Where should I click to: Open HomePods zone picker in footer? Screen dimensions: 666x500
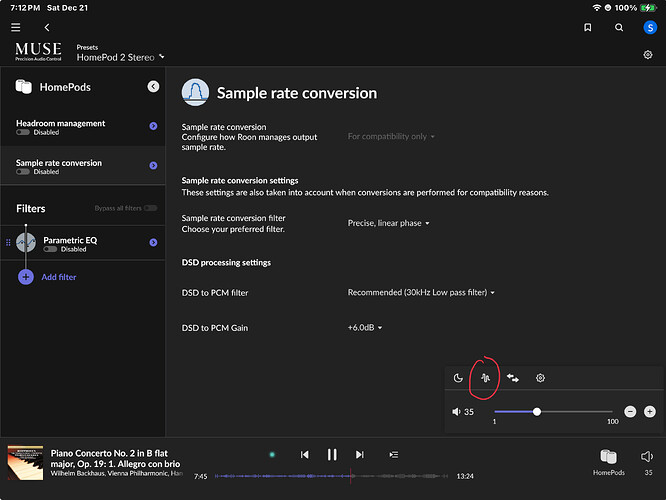(x=608, y=463)
